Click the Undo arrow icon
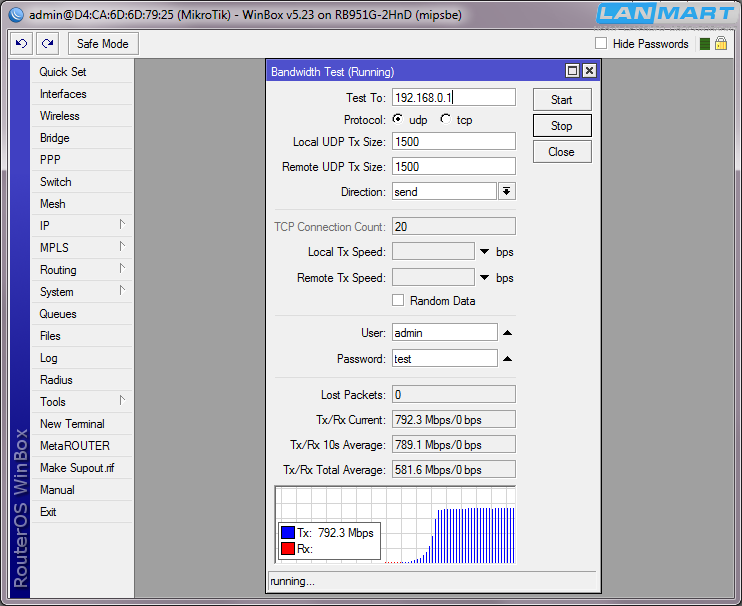Viewport: 742px width, 606px height. [22, 44]
